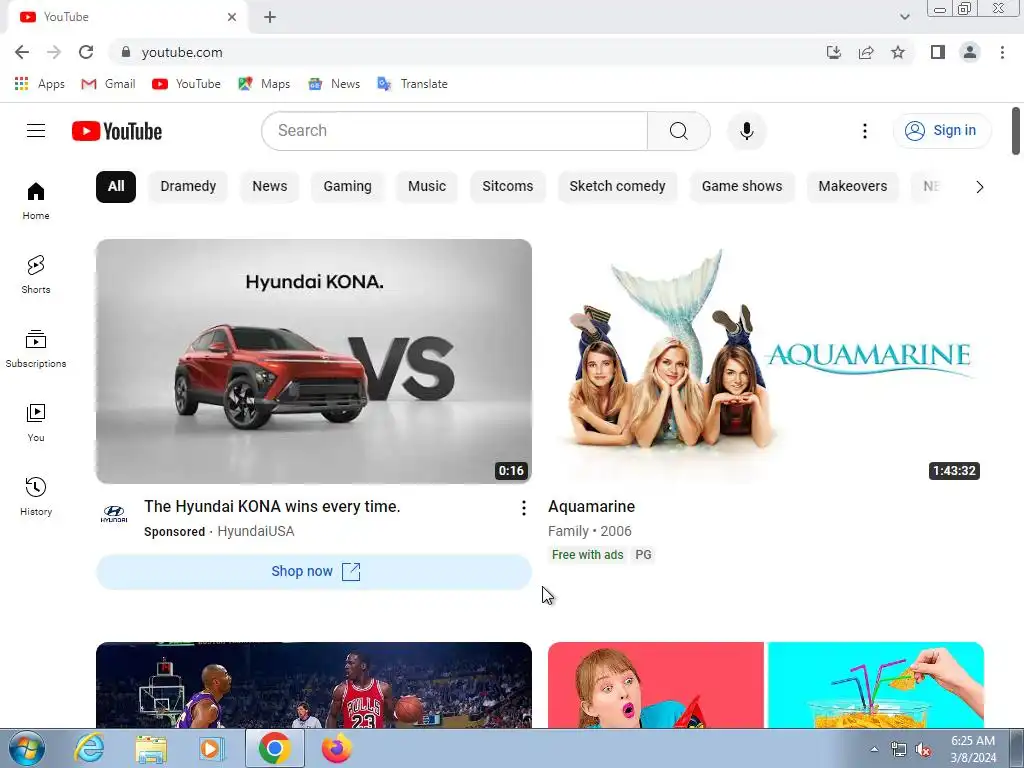This screenshot has height=768, width=1024.
Task: Click the YouTube logo
Action: tap(117, 131)
